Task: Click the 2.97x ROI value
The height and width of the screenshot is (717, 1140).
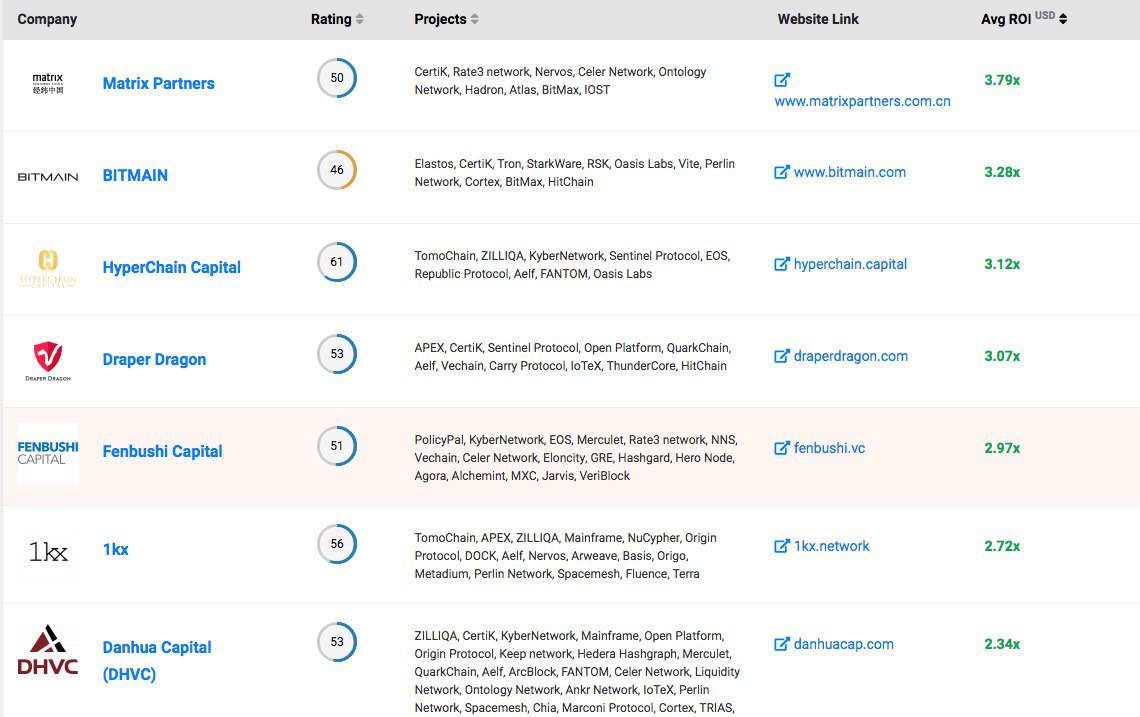Action: 1002,448
